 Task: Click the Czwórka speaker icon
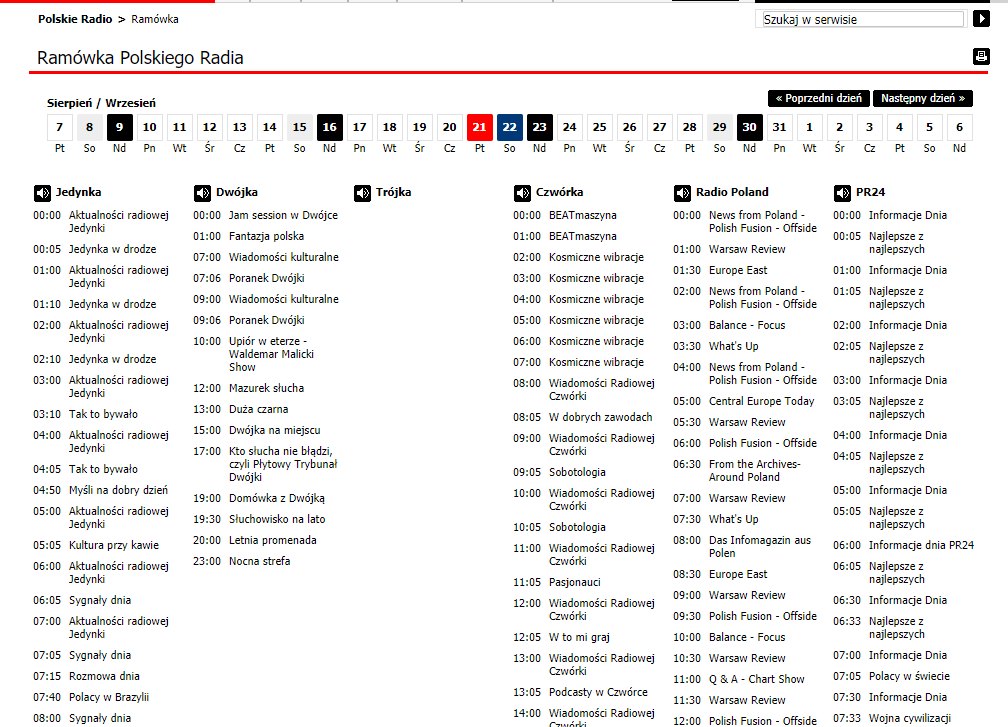click(x=522, y=193)
